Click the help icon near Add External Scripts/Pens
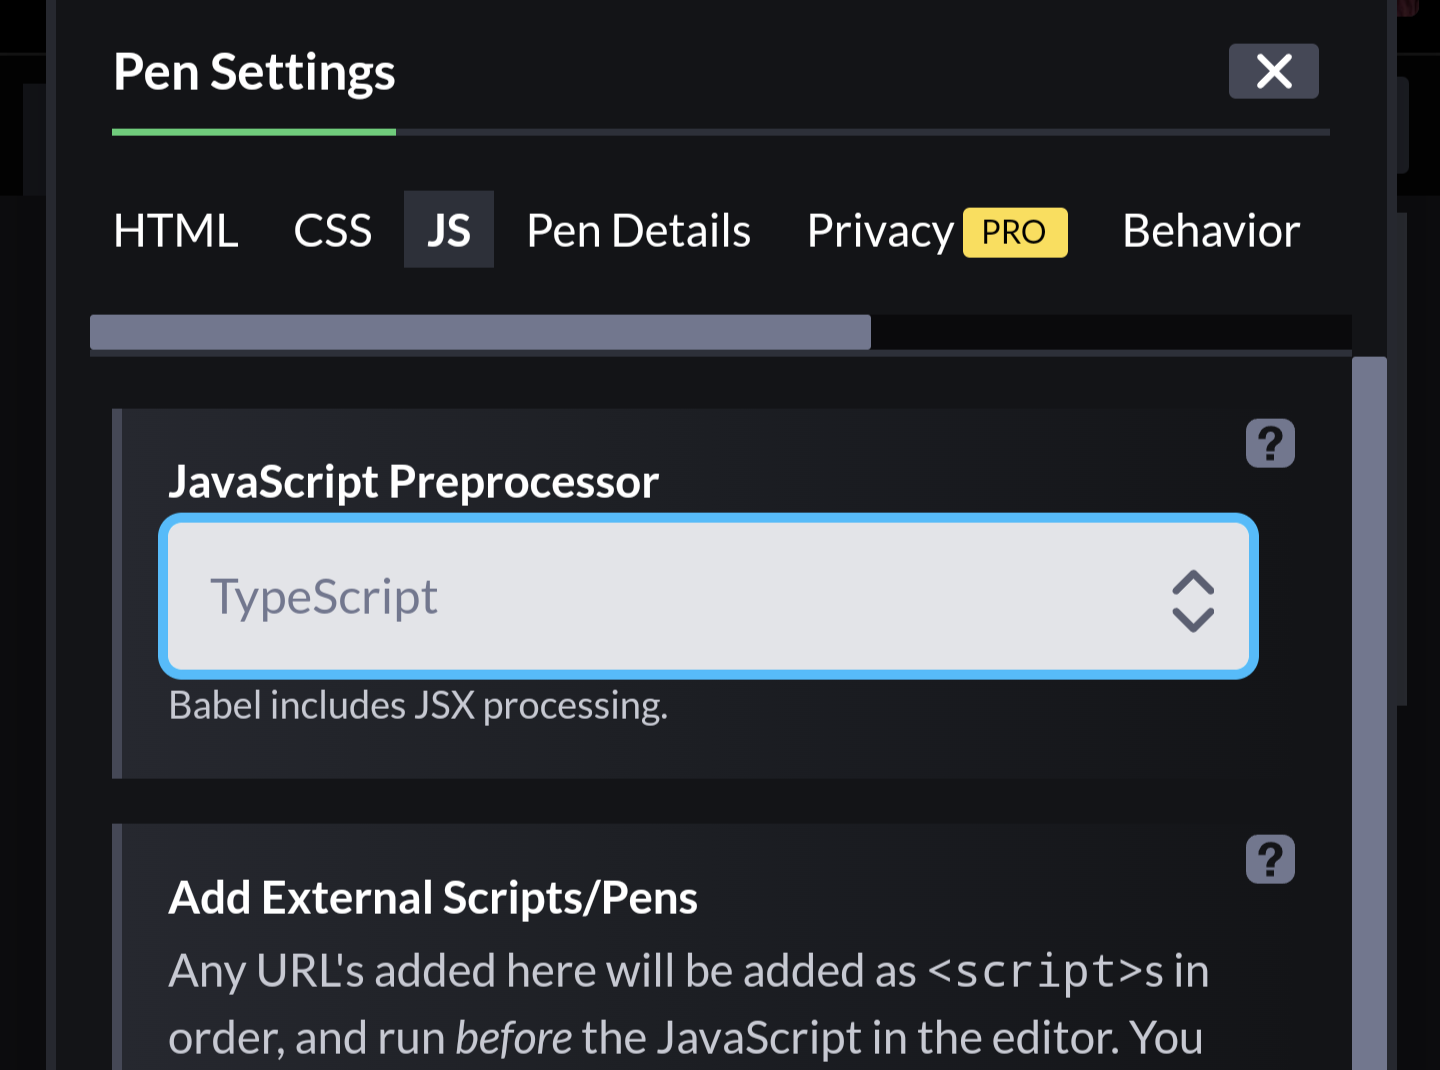 click(1270, 859)
